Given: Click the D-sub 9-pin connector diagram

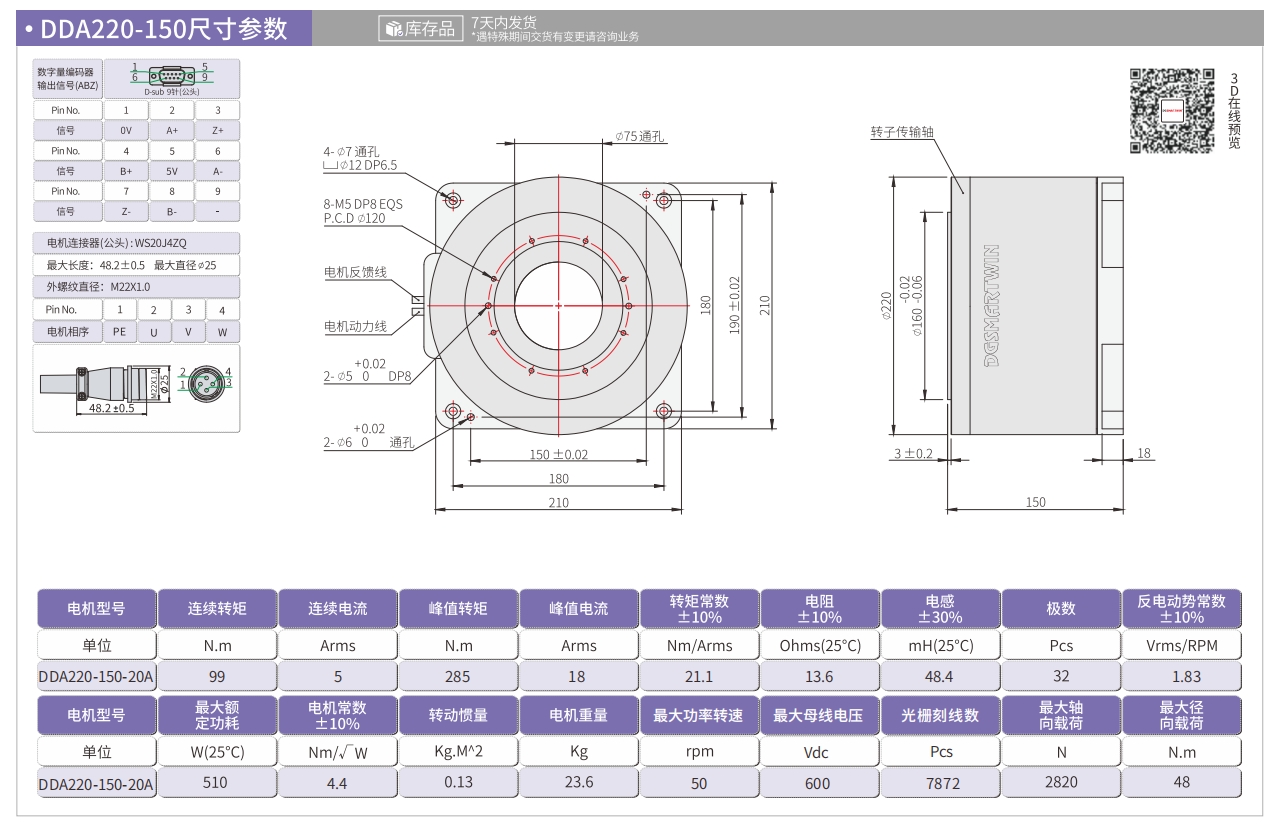Looking at the screenshot, I should pyautogui.click(x=171, y=76).
